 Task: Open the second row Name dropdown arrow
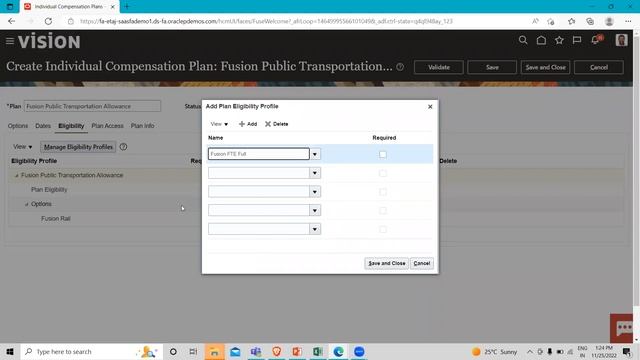[315, 173]
